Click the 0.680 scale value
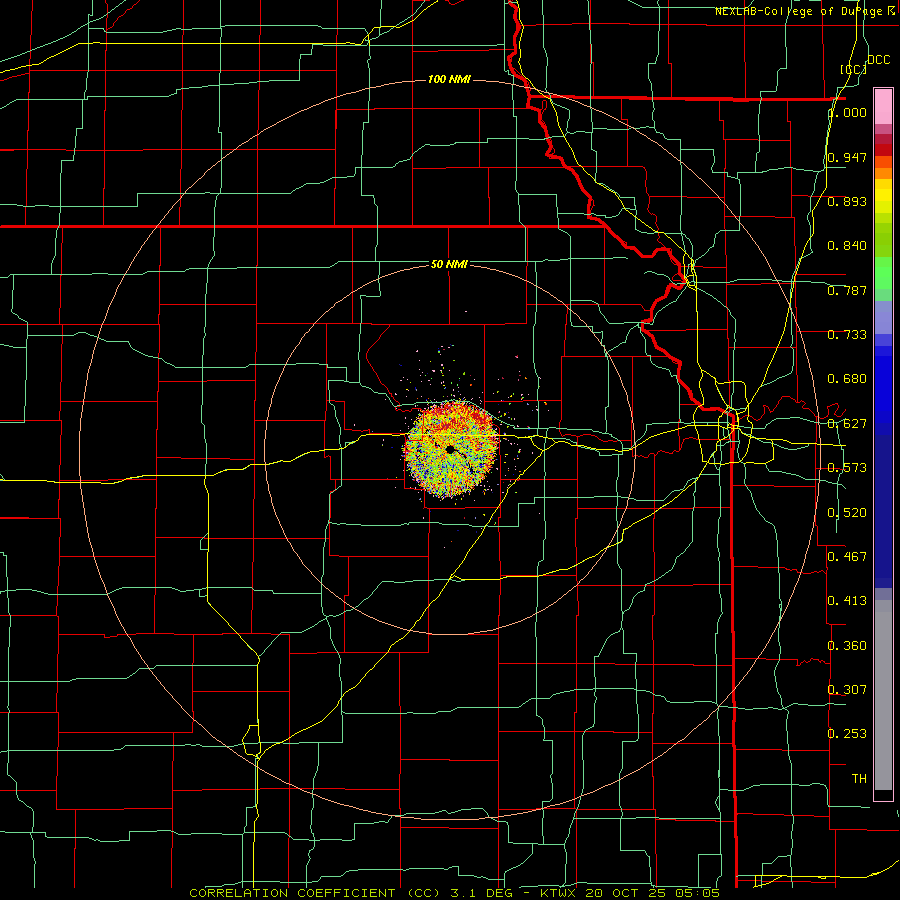 847,379
